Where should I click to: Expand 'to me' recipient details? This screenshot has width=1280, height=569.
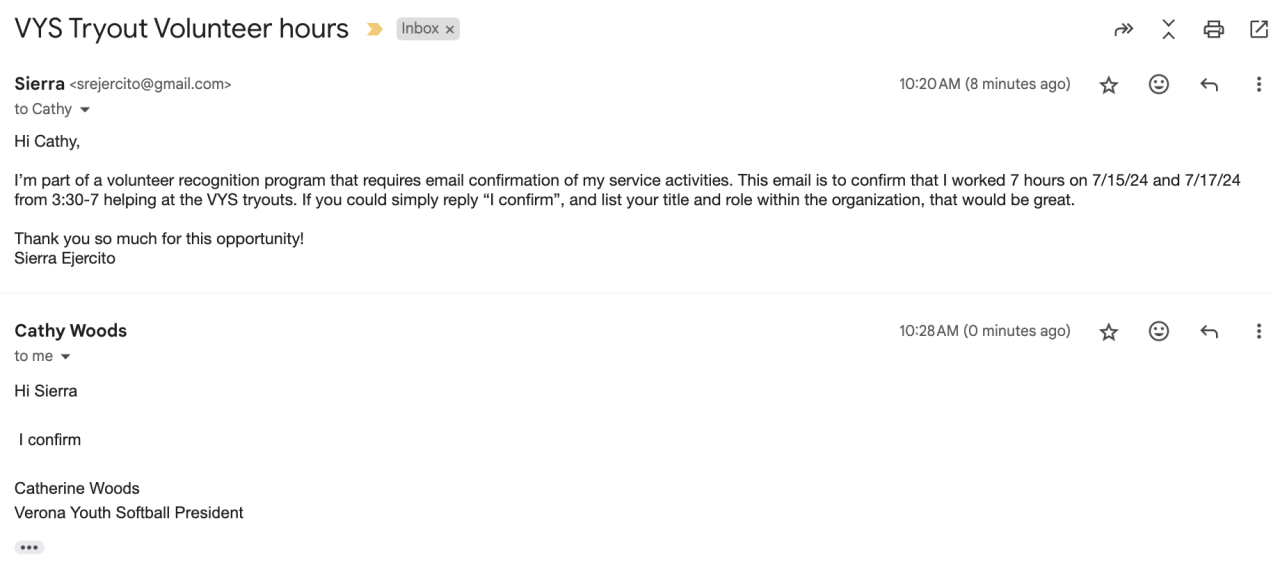tap(66, 357)
